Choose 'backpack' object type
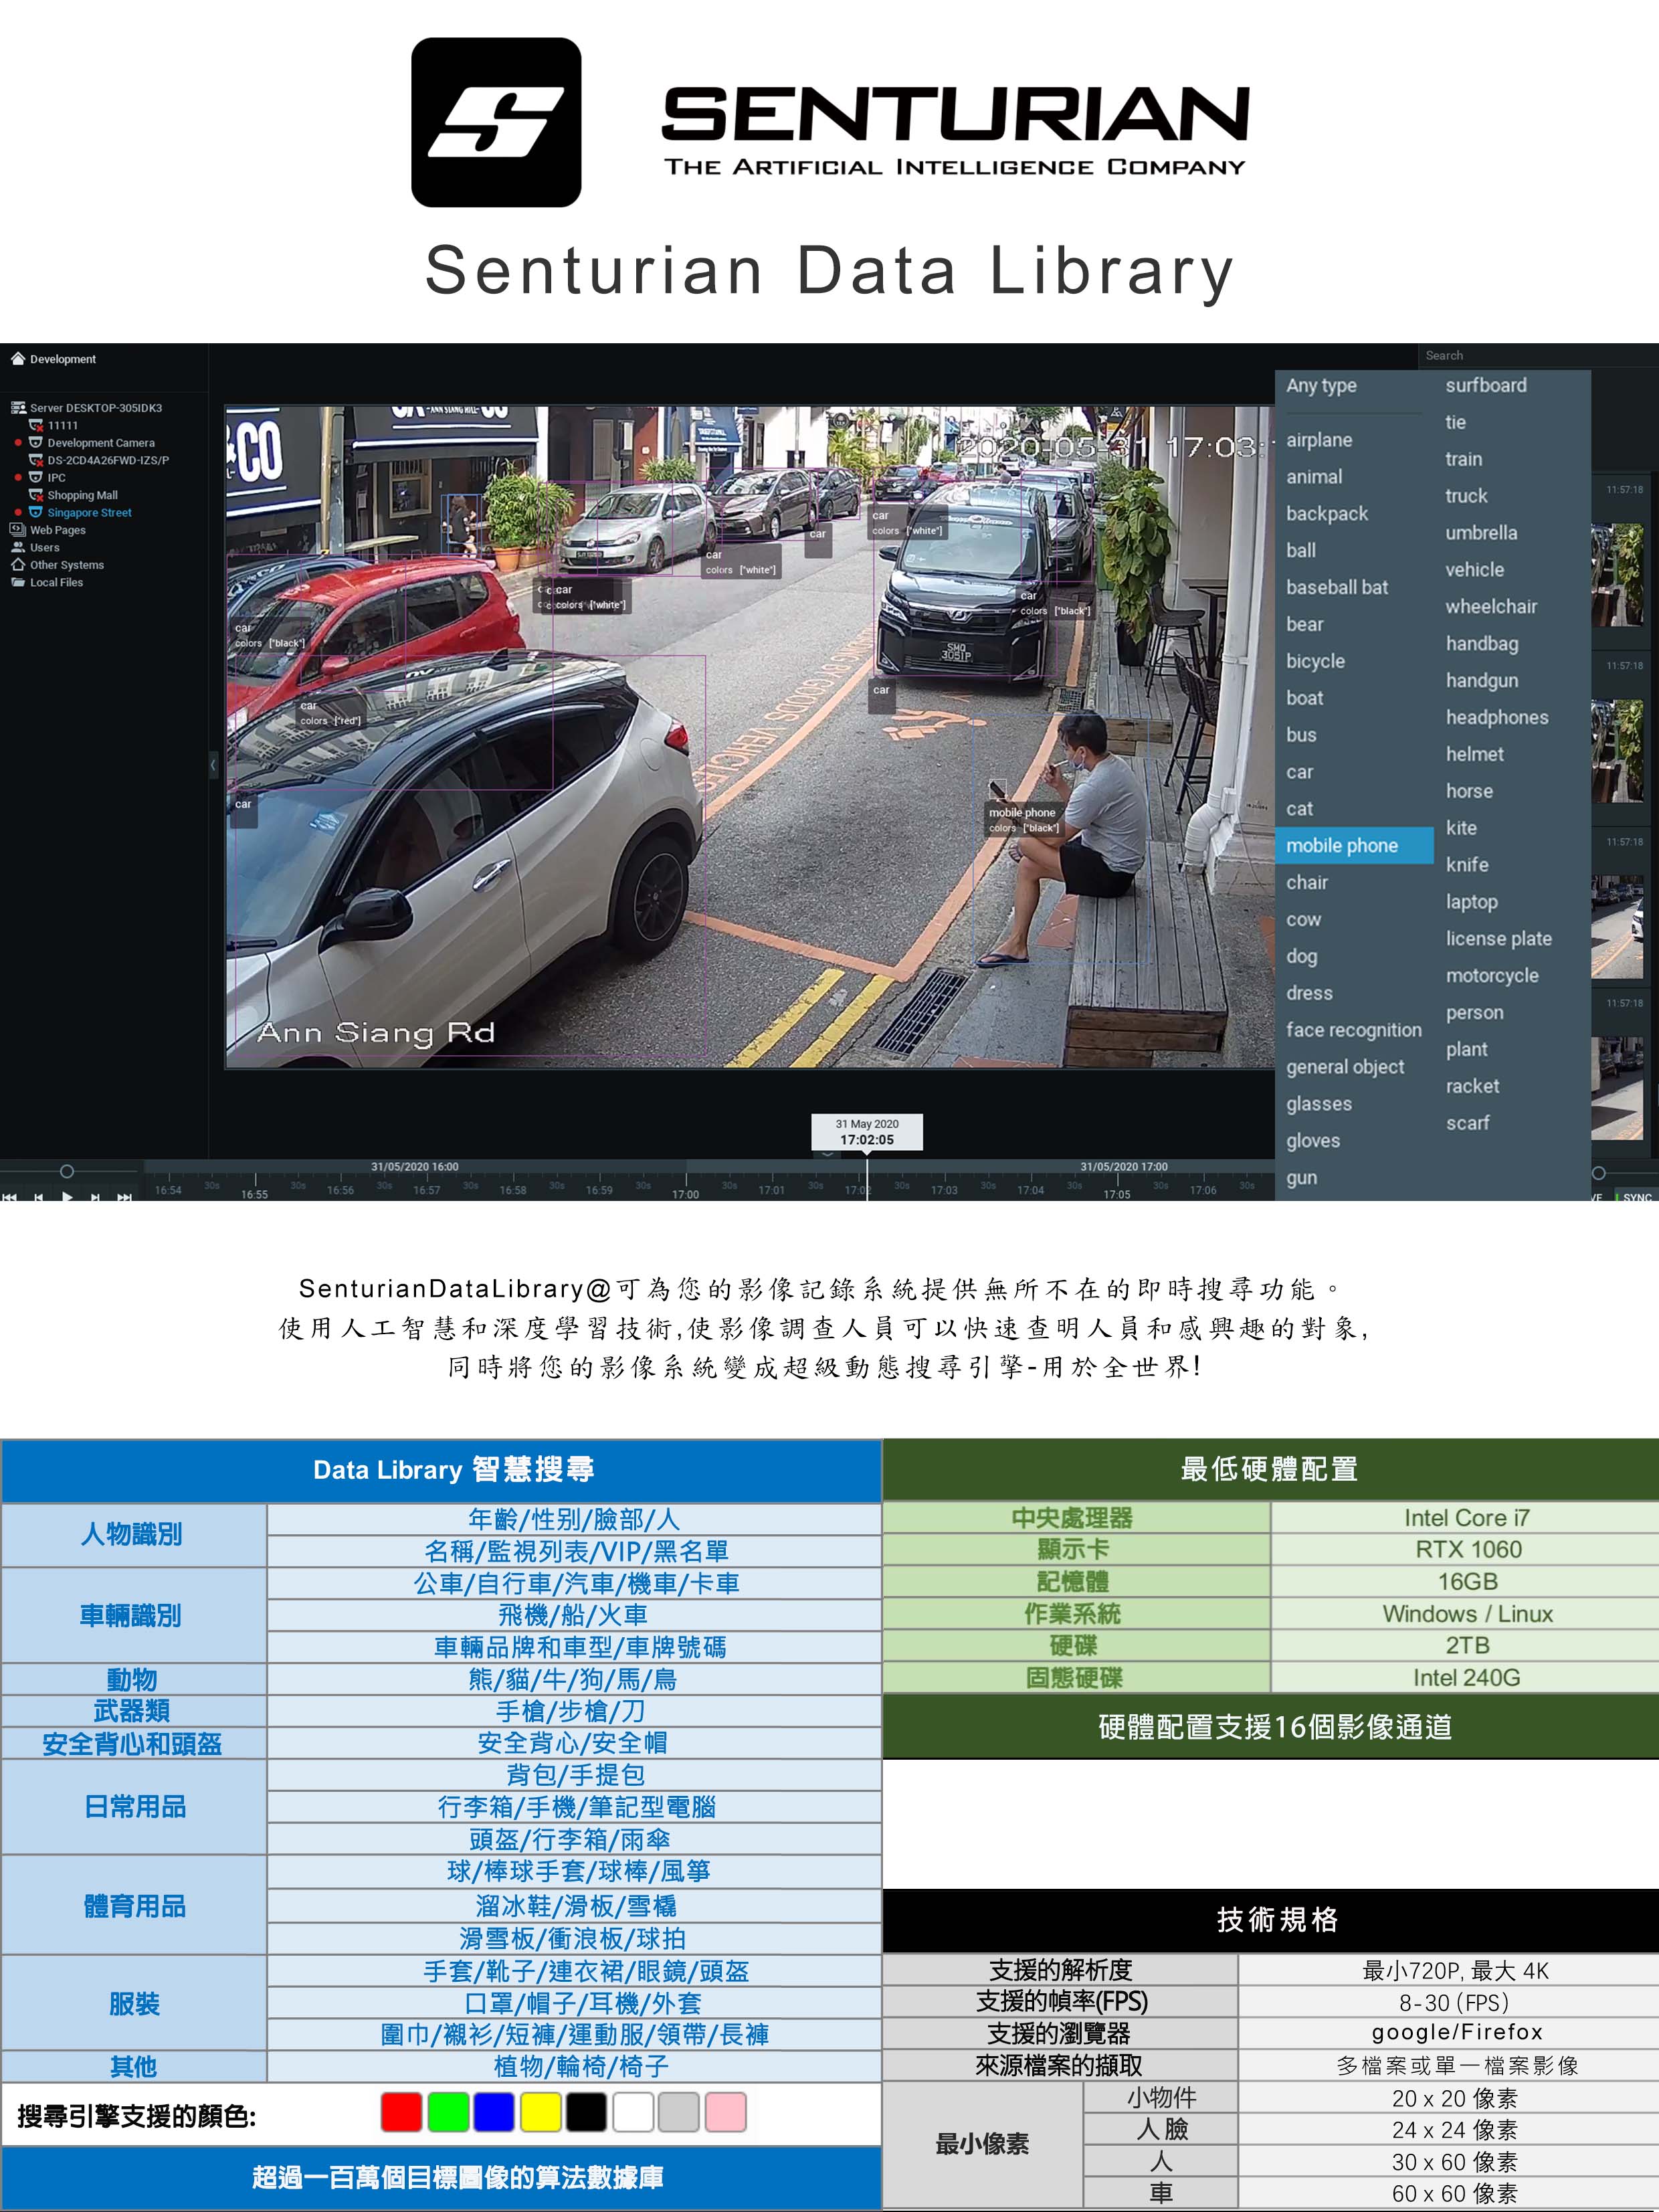Viewport: 1659px width, 2212px height. (x=1326, y=514)
